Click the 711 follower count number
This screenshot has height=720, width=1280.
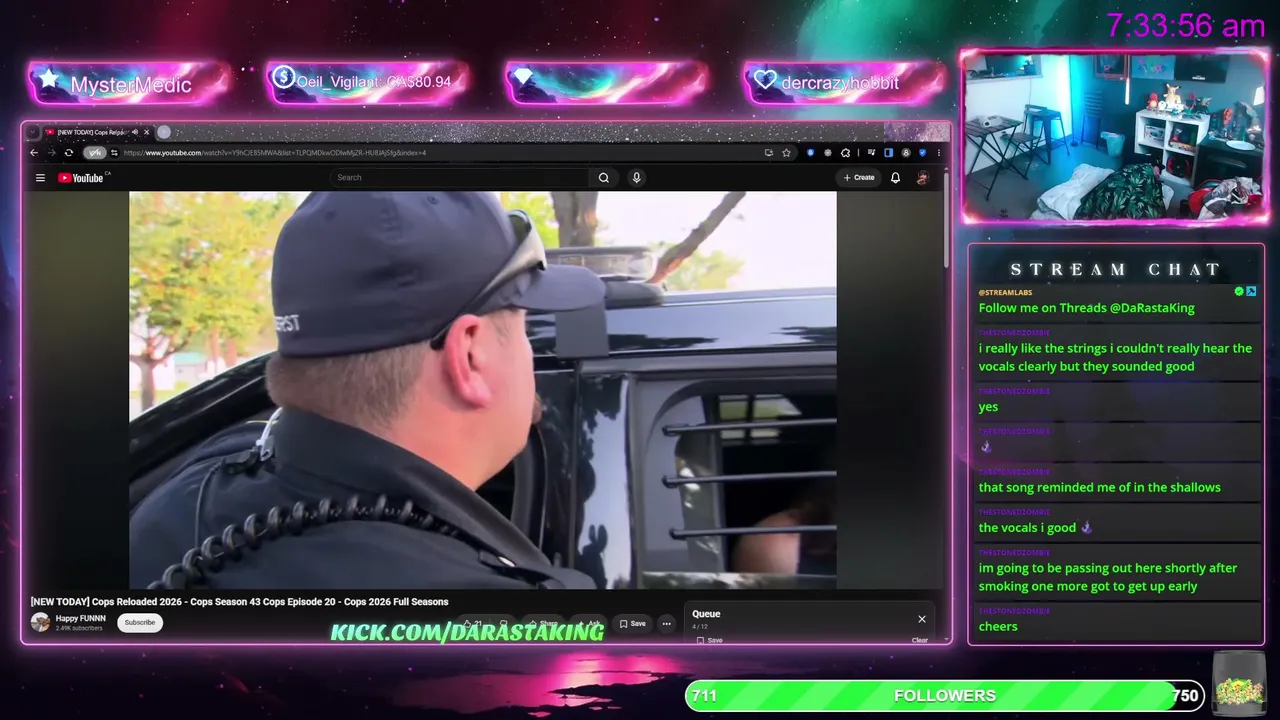pos(704,696)
